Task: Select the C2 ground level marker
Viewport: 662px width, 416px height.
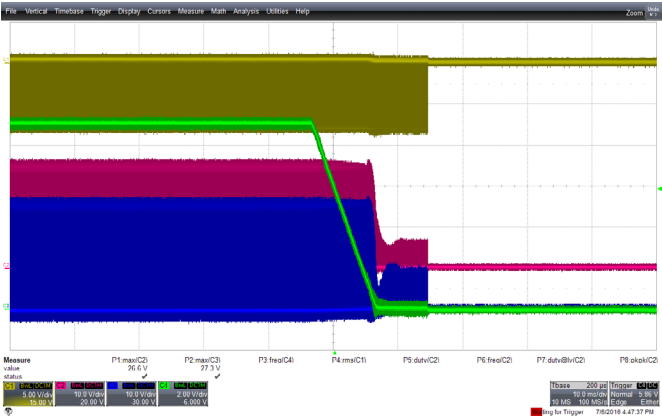Action: (6, 266)
